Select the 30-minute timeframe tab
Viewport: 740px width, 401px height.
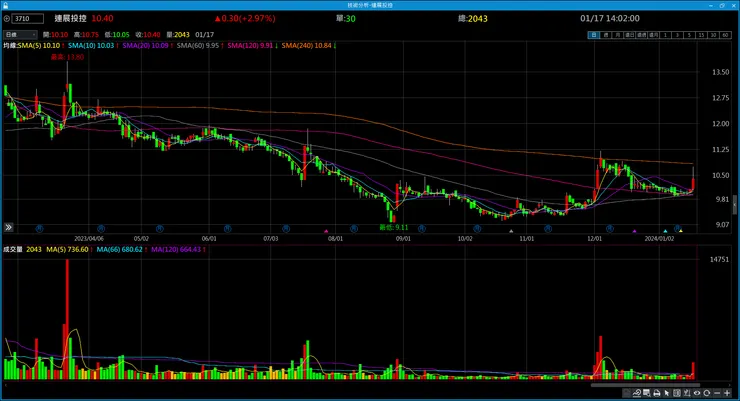click(713, 35)
